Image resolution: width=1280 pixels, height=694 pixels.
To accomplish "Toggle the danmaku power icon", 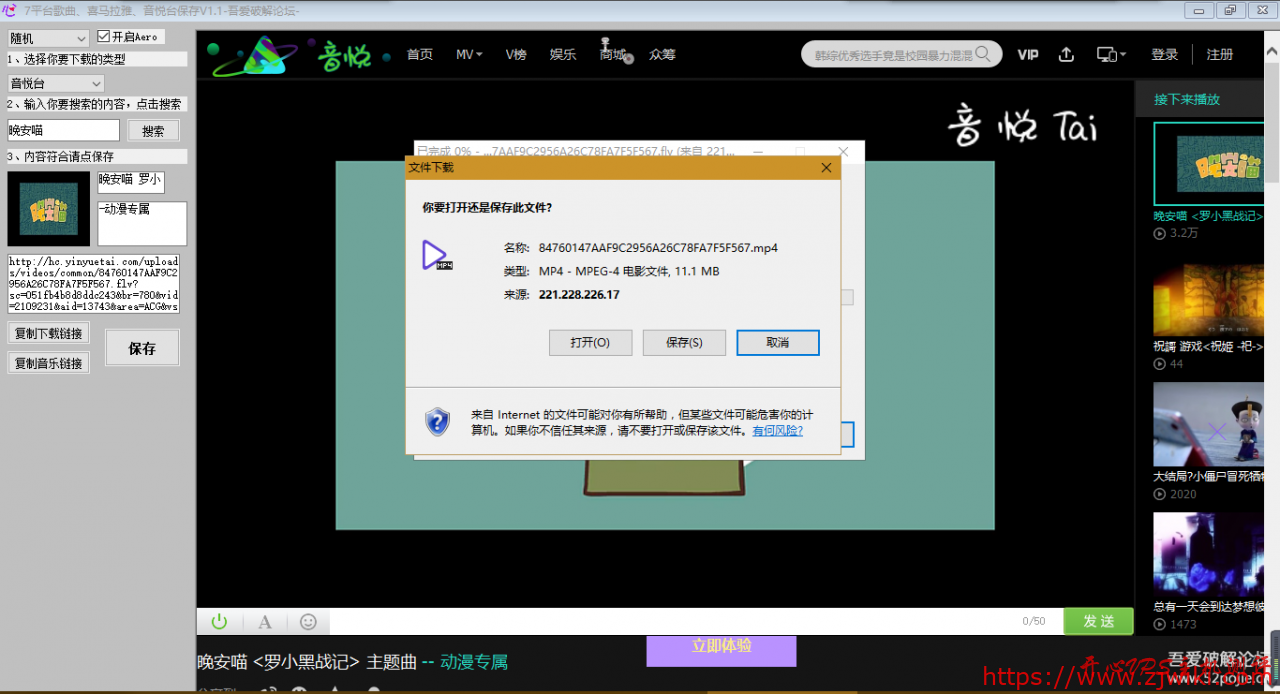I will (x=219, y=621).
